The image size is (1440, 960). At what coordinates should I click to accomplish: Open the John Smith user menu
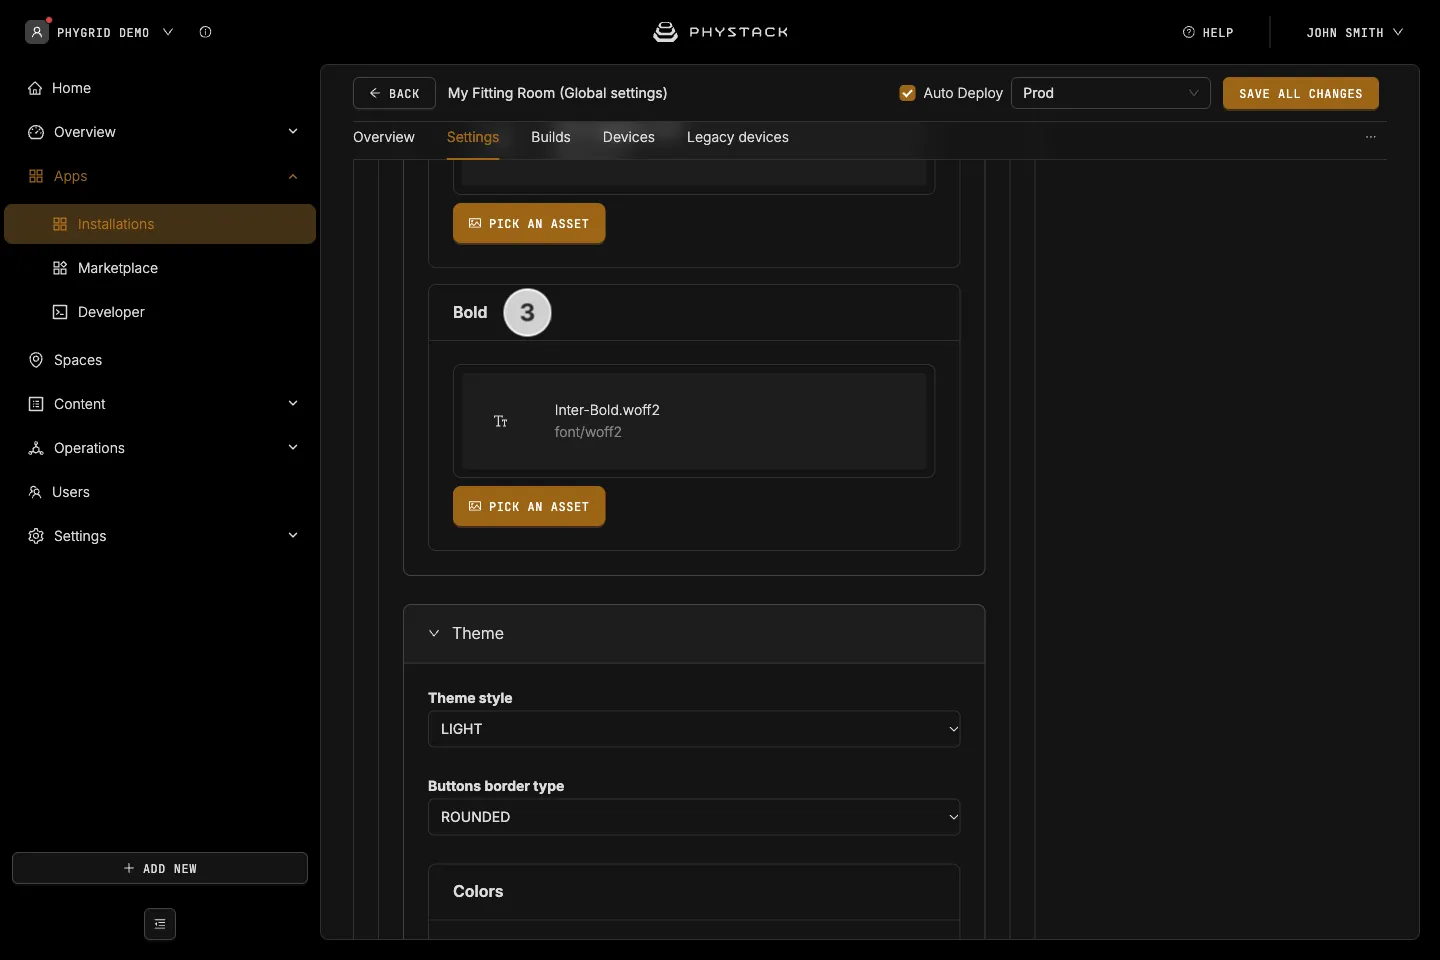(1355, 33)
